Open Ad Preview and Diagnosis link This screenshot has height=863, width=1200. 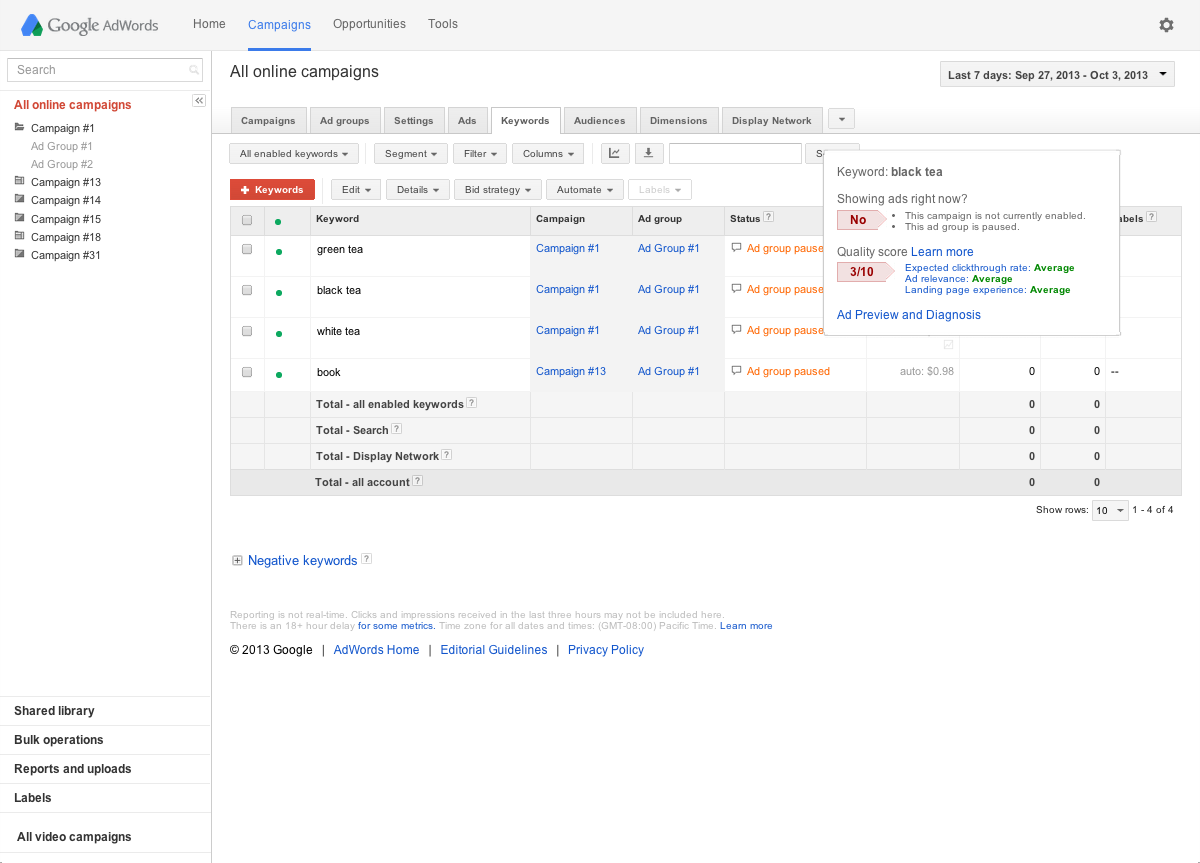(x=908, y=314)
